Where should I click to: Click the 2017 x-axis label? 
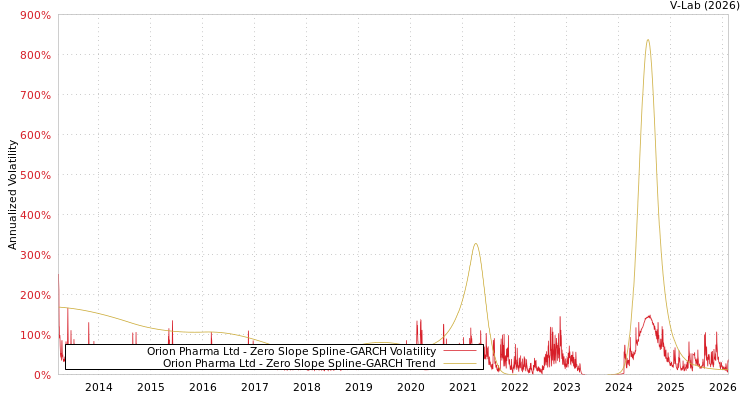[255, 387]
